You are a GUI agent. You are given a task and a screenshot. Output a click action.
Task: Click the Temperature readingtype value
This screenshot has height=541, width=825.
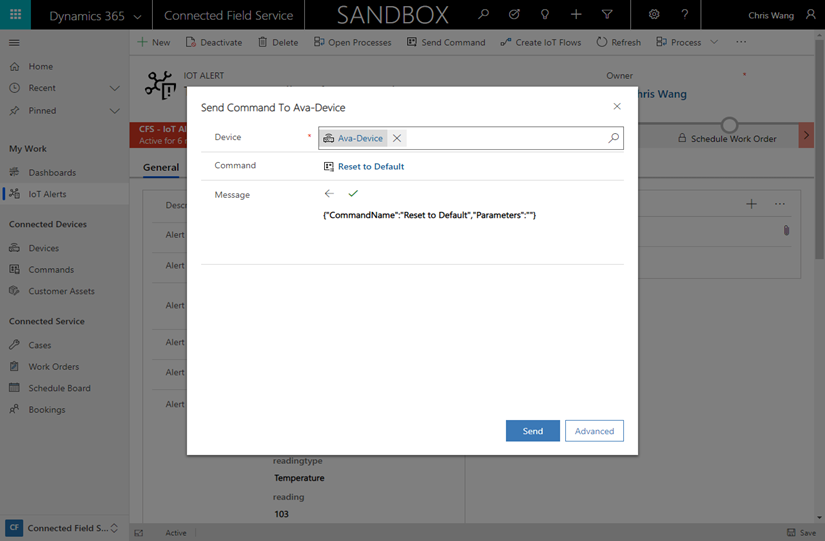click(299, 478)
